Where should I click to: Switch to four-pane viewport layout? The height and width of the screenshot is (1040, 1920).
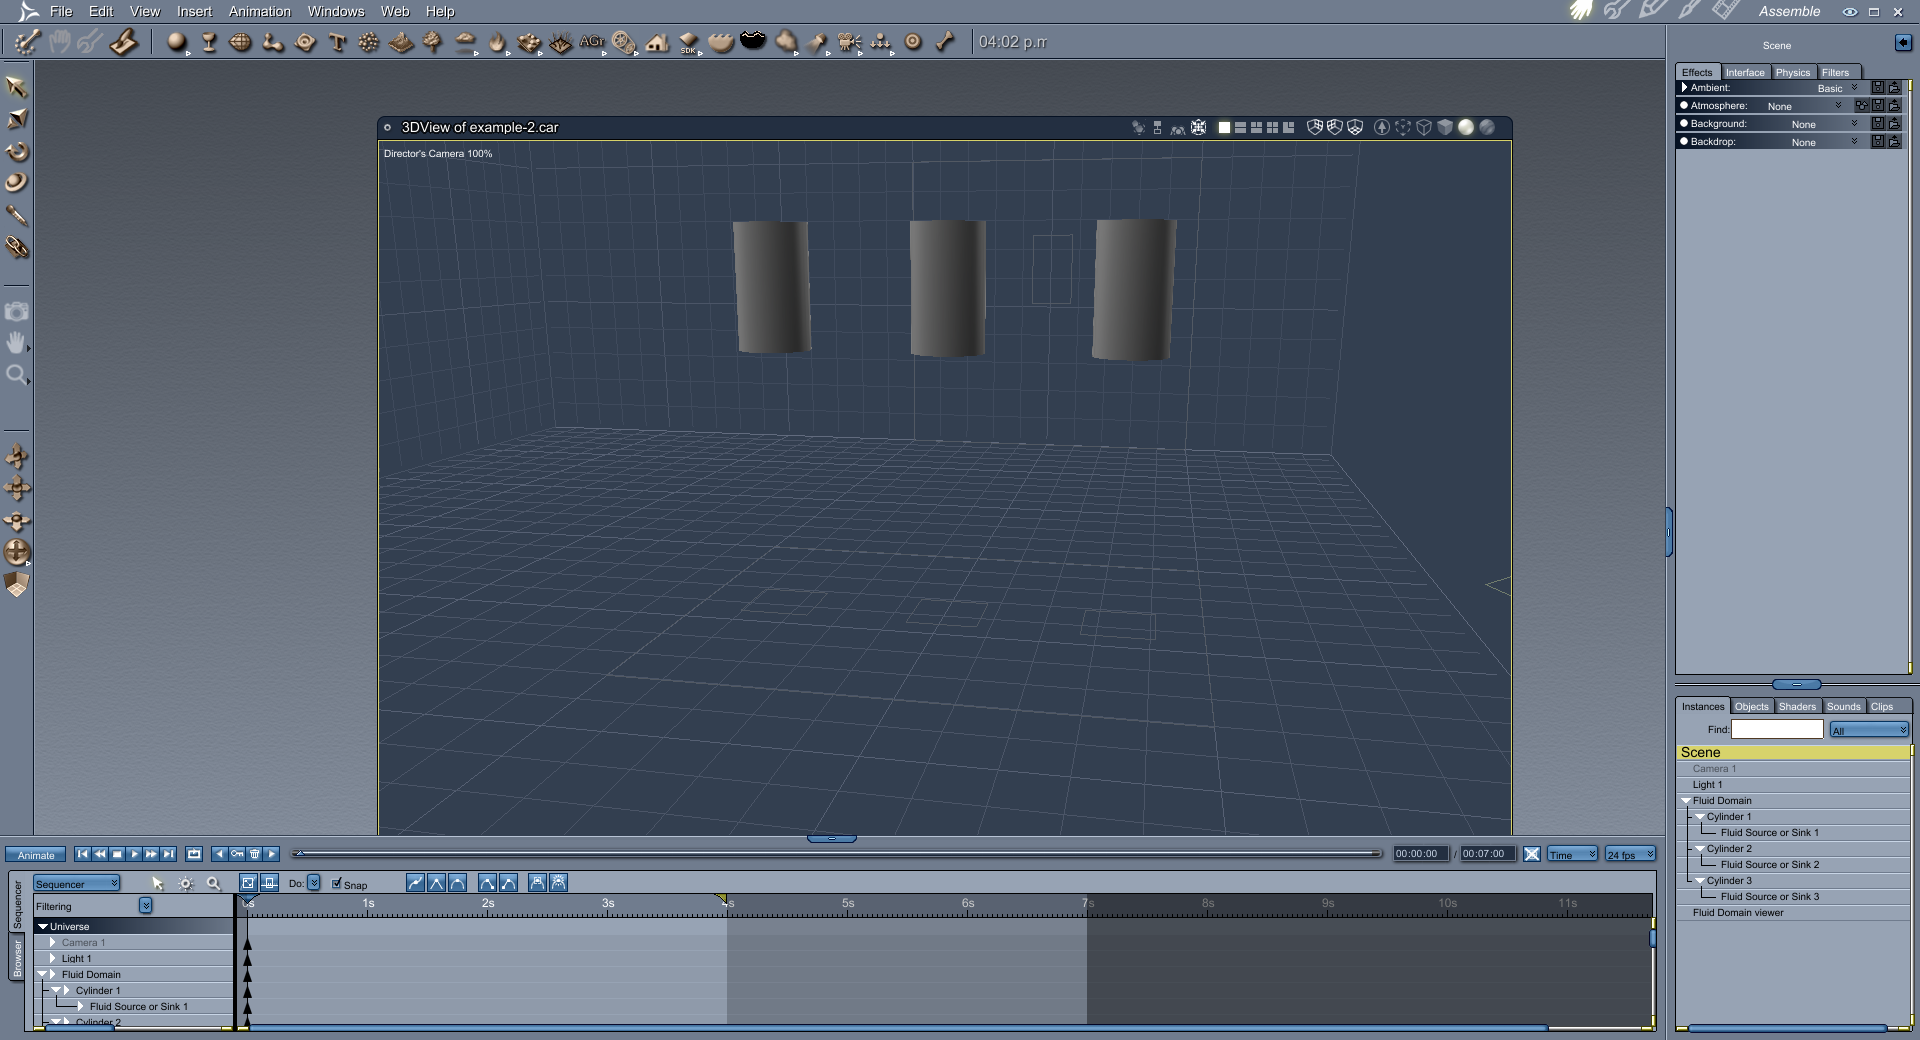click(1272, 127)
